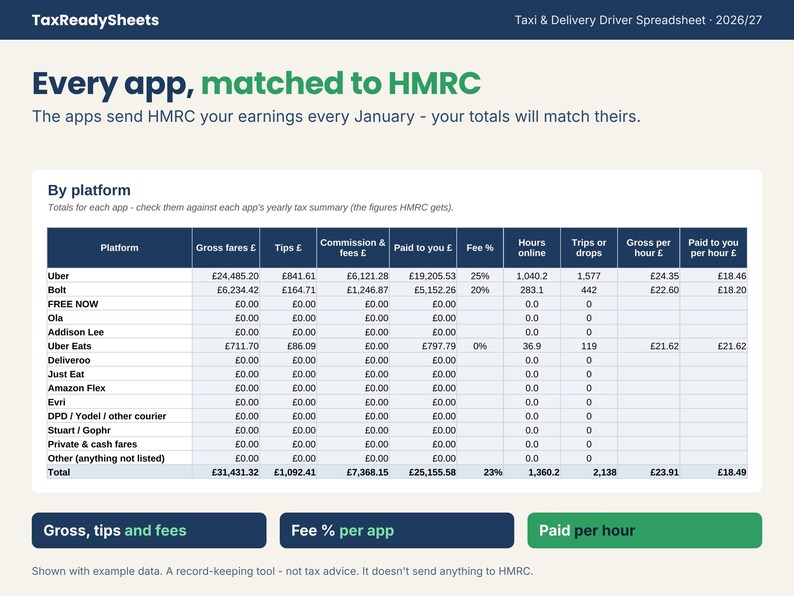
Task: Click total trips cell 2,138
Action: (589, 472)
